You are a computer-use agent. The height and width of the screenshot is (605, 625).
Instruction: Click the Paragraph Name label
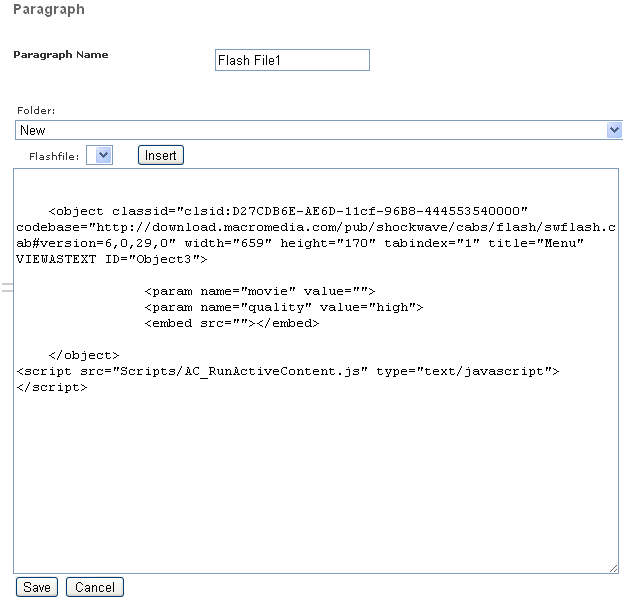61,54
